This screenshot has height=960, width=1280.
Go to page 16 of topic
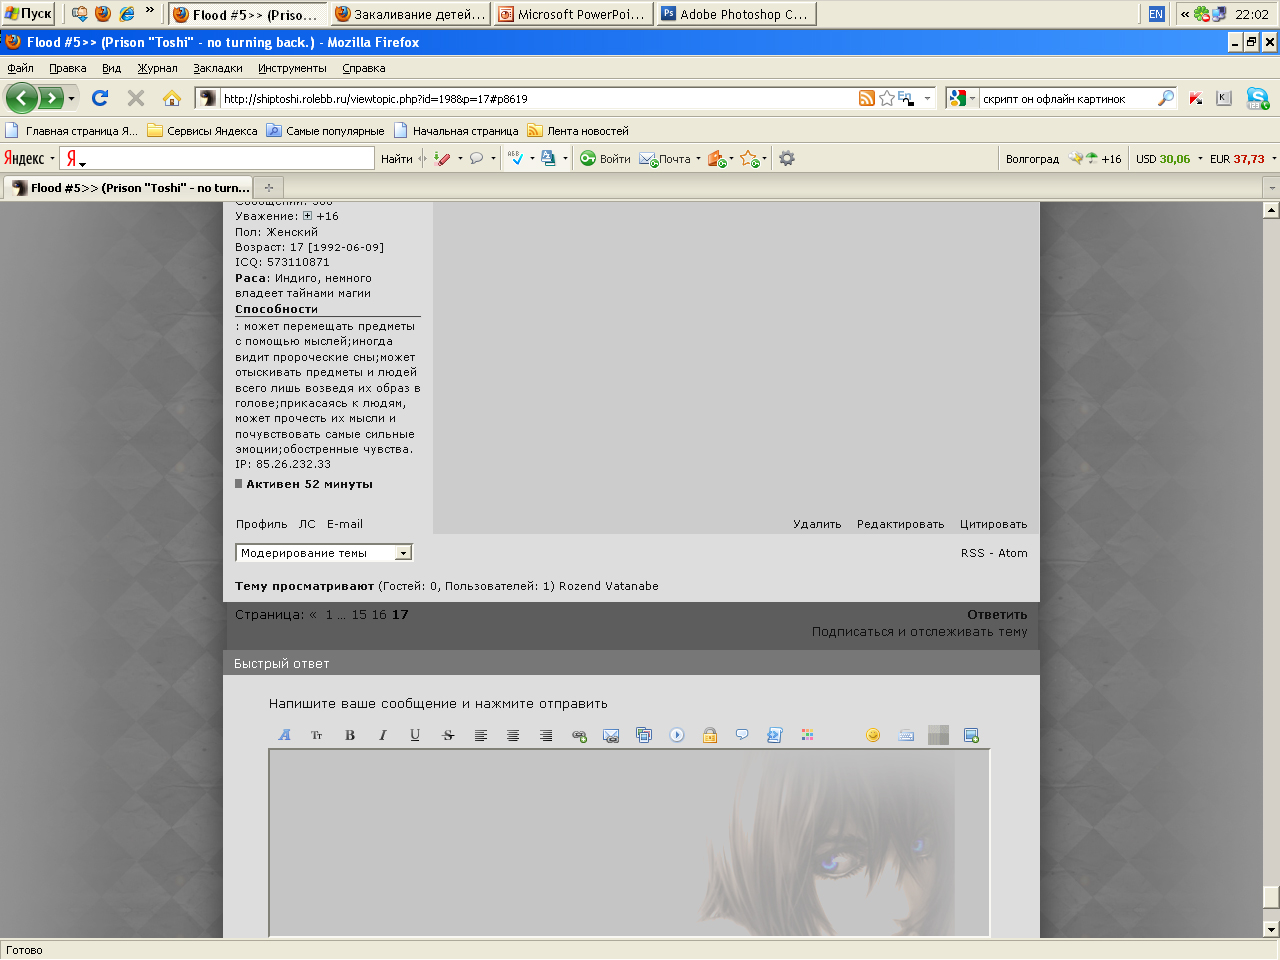point(379,615)
